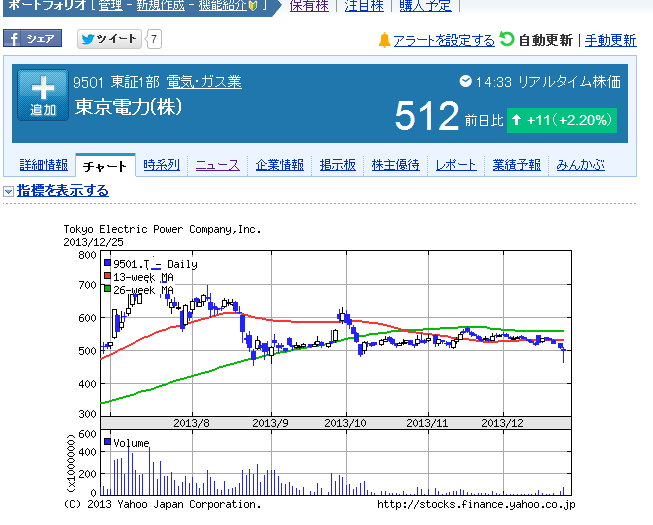
Task: Click the blue plus add-to-portfolio icon
Action: (43, 94)
